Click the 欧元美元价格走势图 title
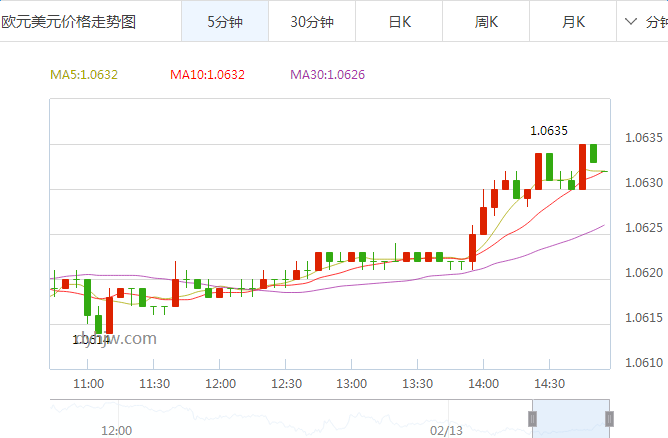668x438 pixels. [69, 21]
